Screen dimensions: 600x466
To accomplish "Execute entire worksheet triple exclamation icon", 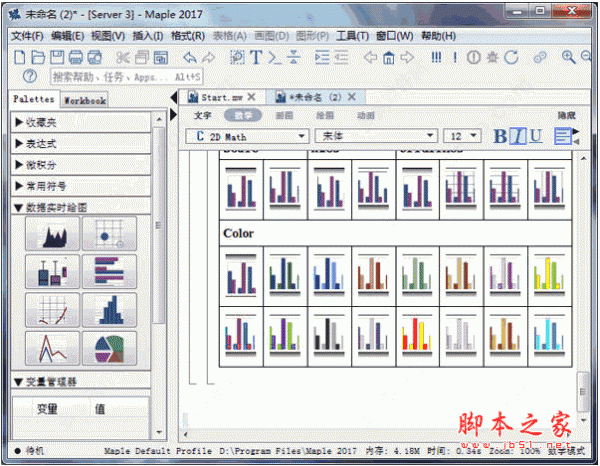I will coord(436,57).
